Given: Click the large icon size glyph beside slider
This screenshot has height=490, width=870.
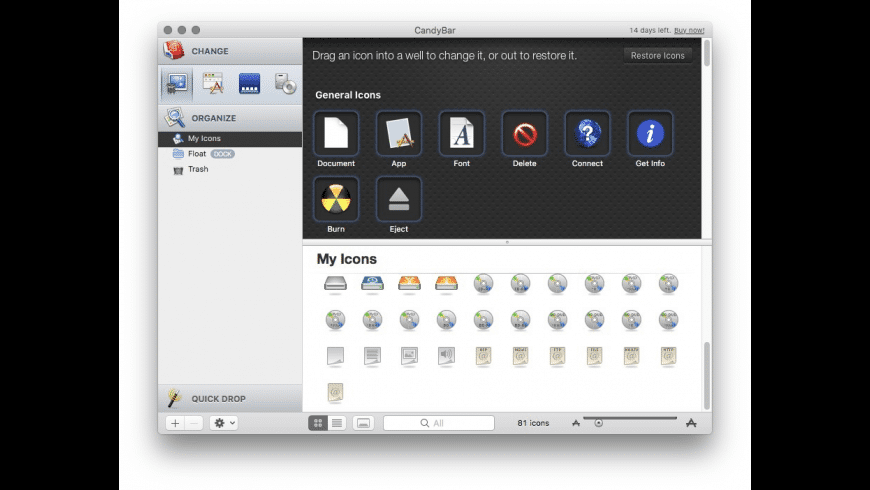Looking at the screenshot, I should 691,423.
